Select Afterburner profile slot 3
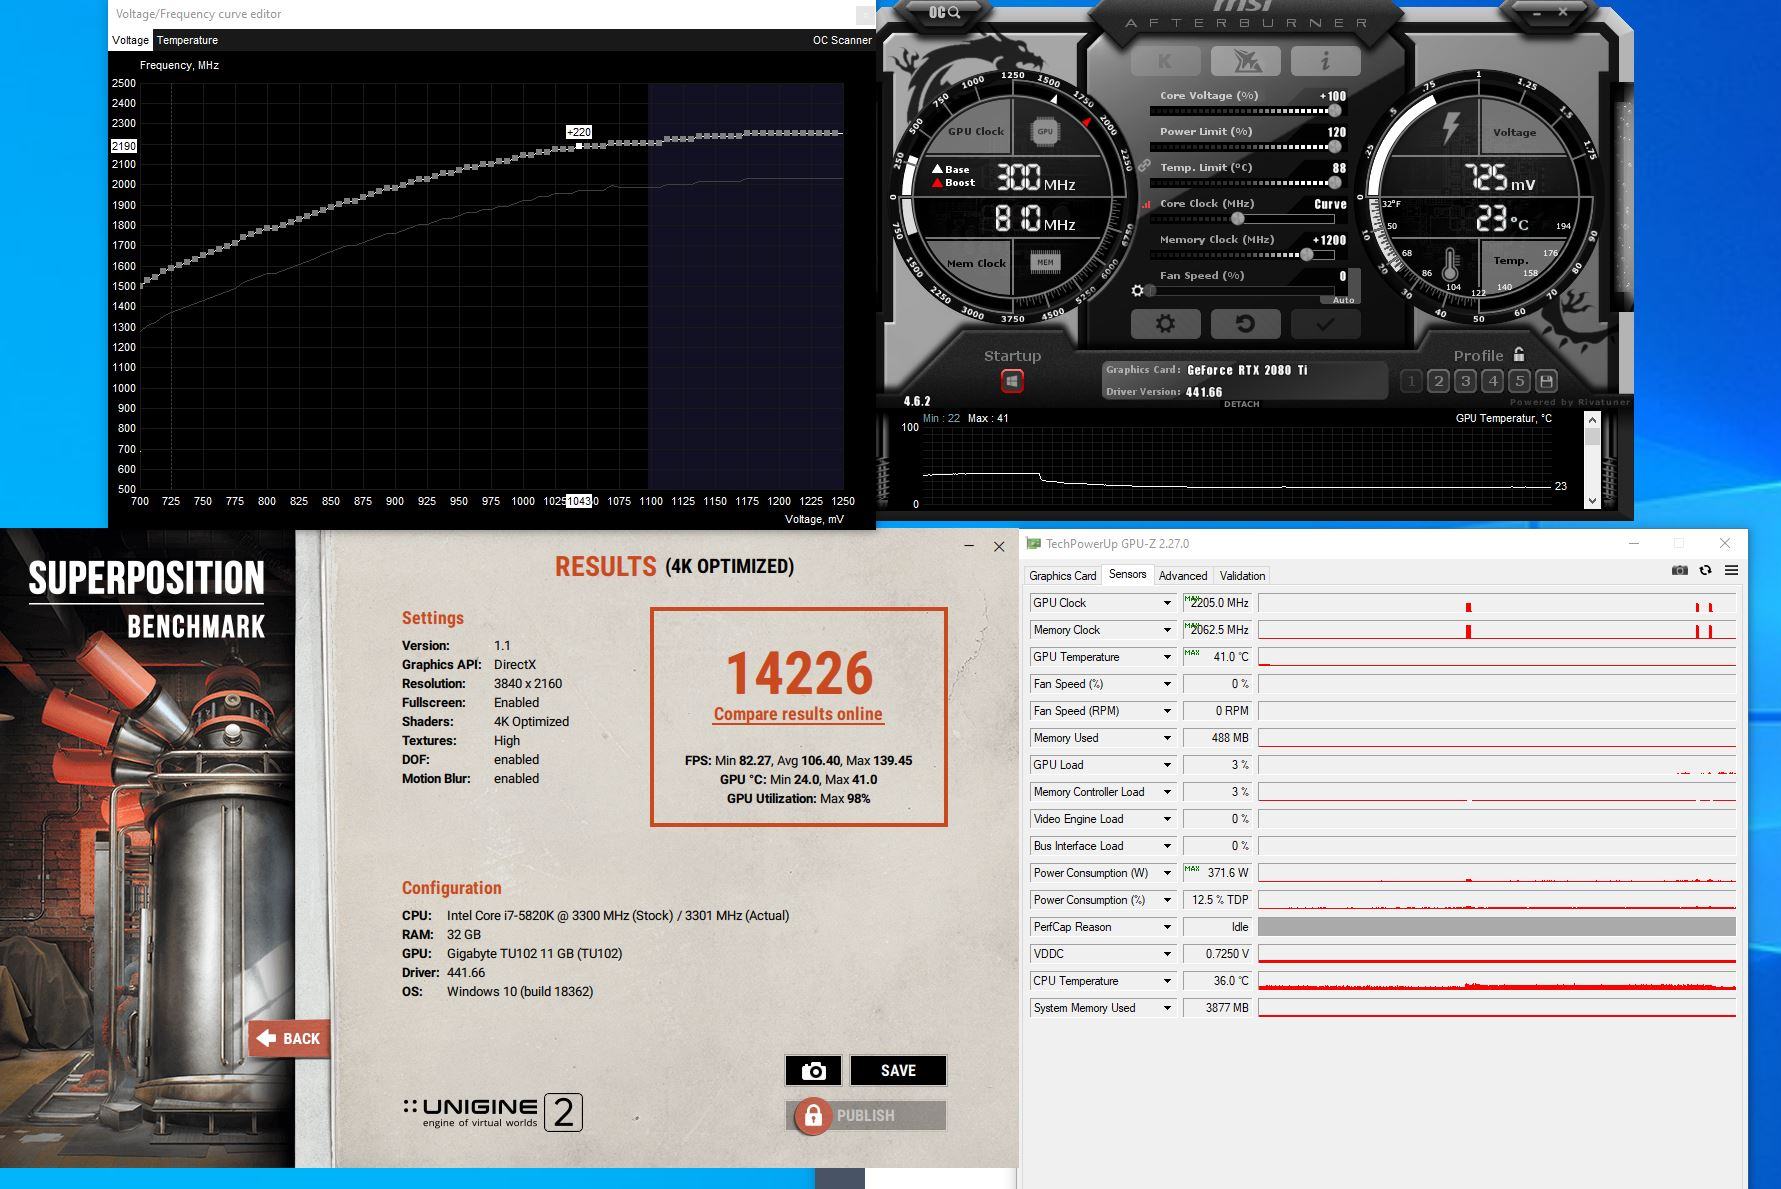Screen dimensions: 1781x1189 [1465, 381]
